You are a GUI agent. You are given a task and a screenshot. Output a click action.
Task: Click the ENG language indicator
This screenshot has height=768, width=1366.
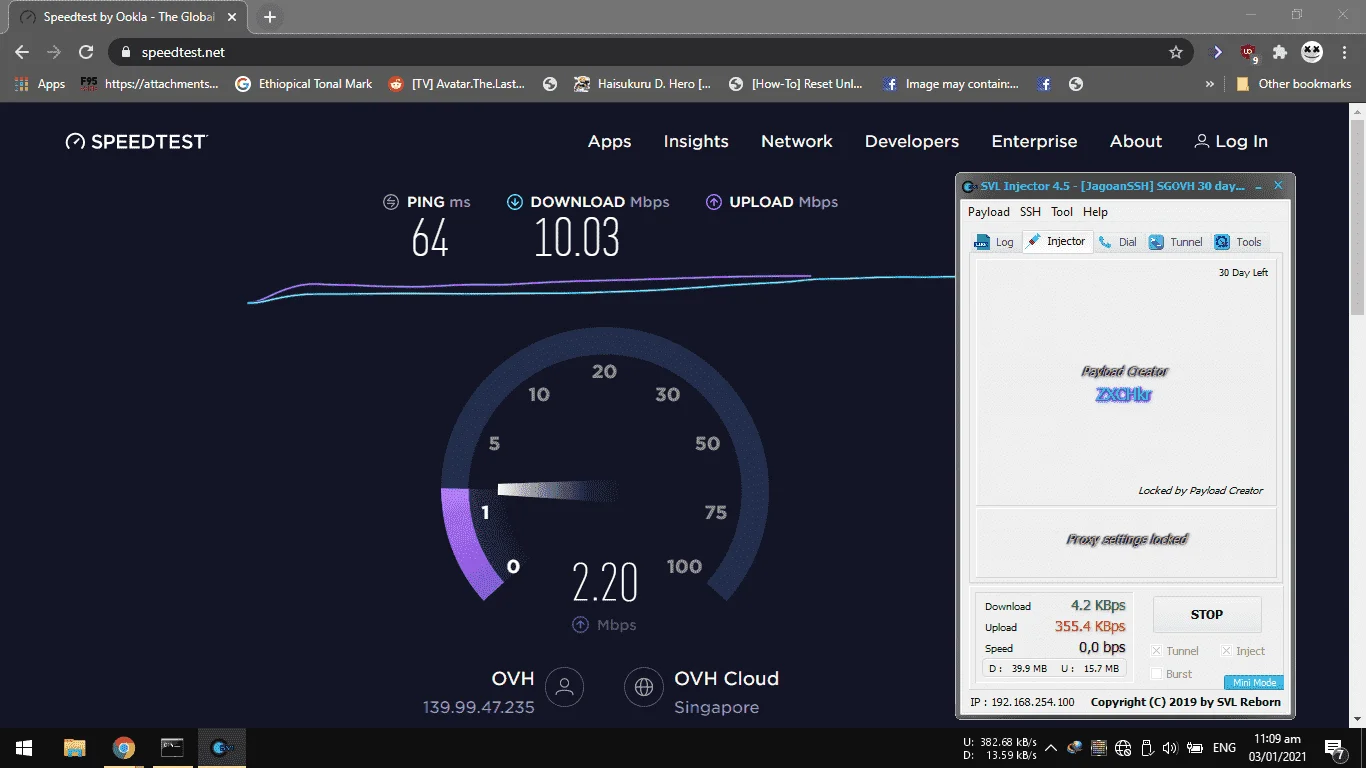[1224, 748]
